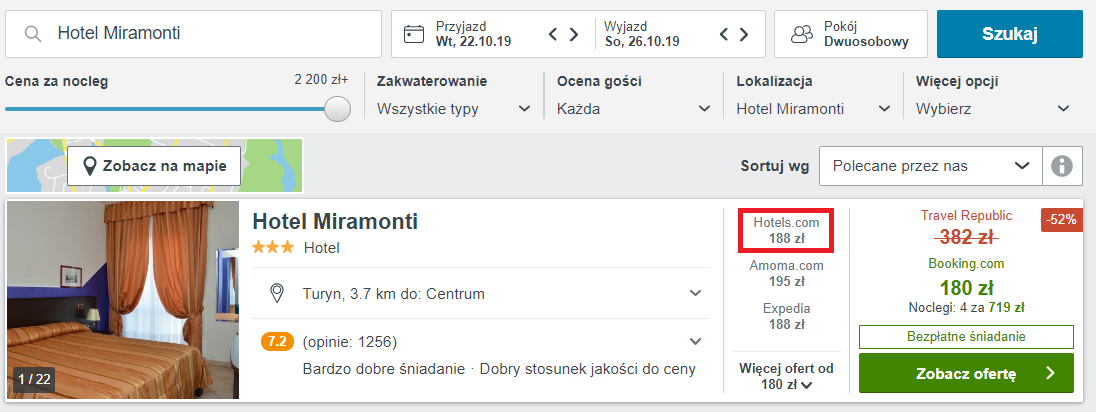The height and width of the screenshot is (412, 1096).
Task: Click the Zobacz ofertę button
Action: click(966, 374)
